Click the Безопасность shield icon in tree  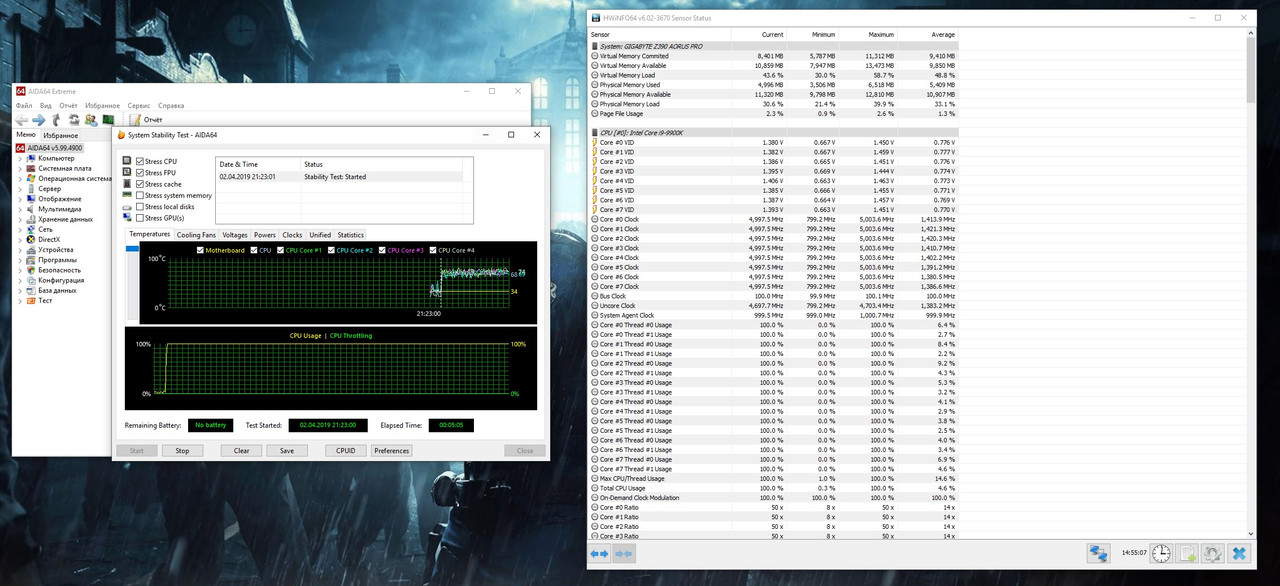[x=31, y=270]
